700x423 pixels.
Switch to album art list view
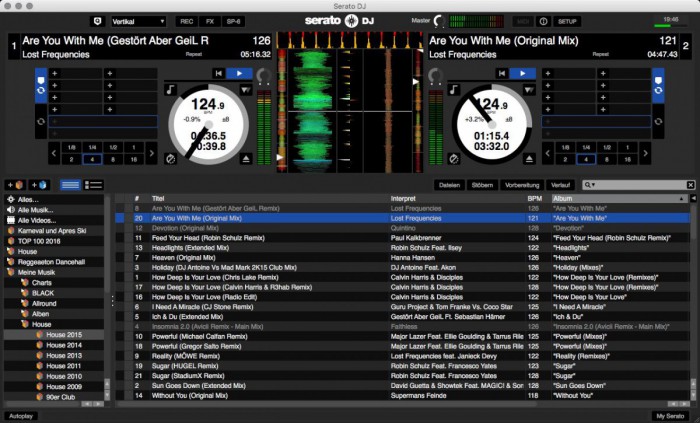click(93, 185)
